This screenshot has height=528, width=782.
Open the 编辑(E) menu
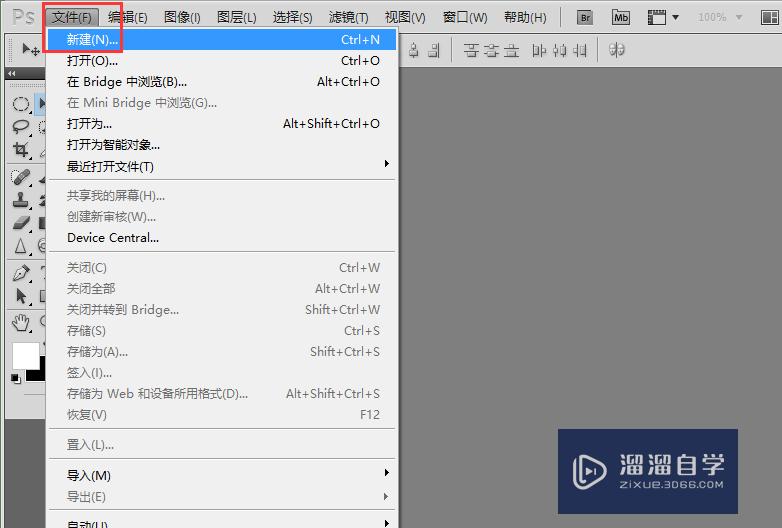click(x=128, y=17)
